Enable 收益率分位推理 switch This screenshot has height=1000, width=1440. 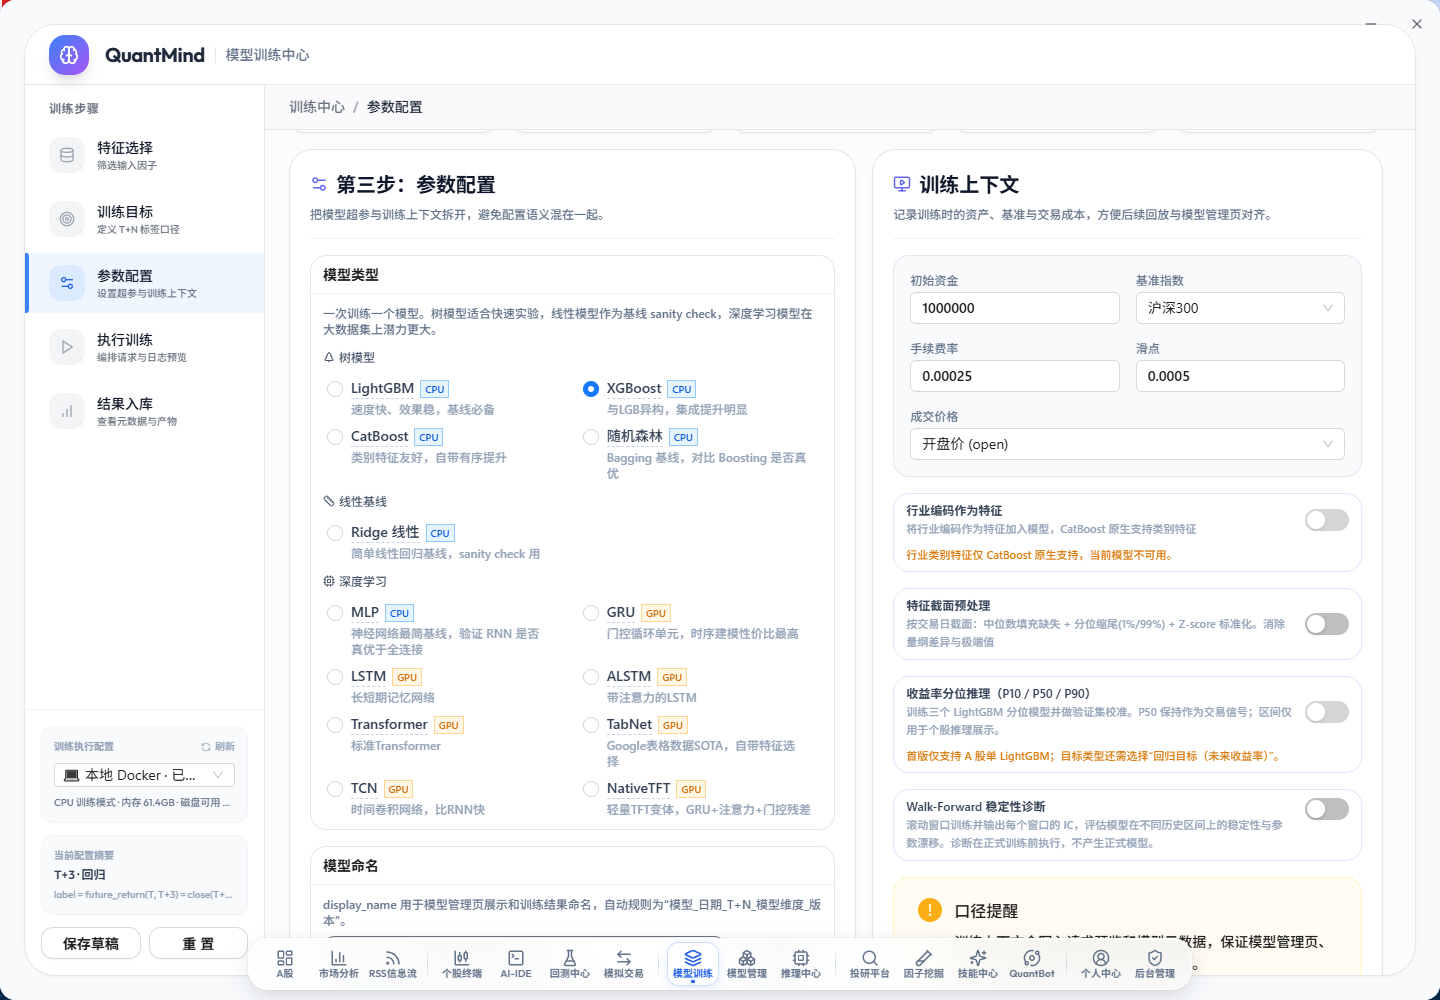1327,712
